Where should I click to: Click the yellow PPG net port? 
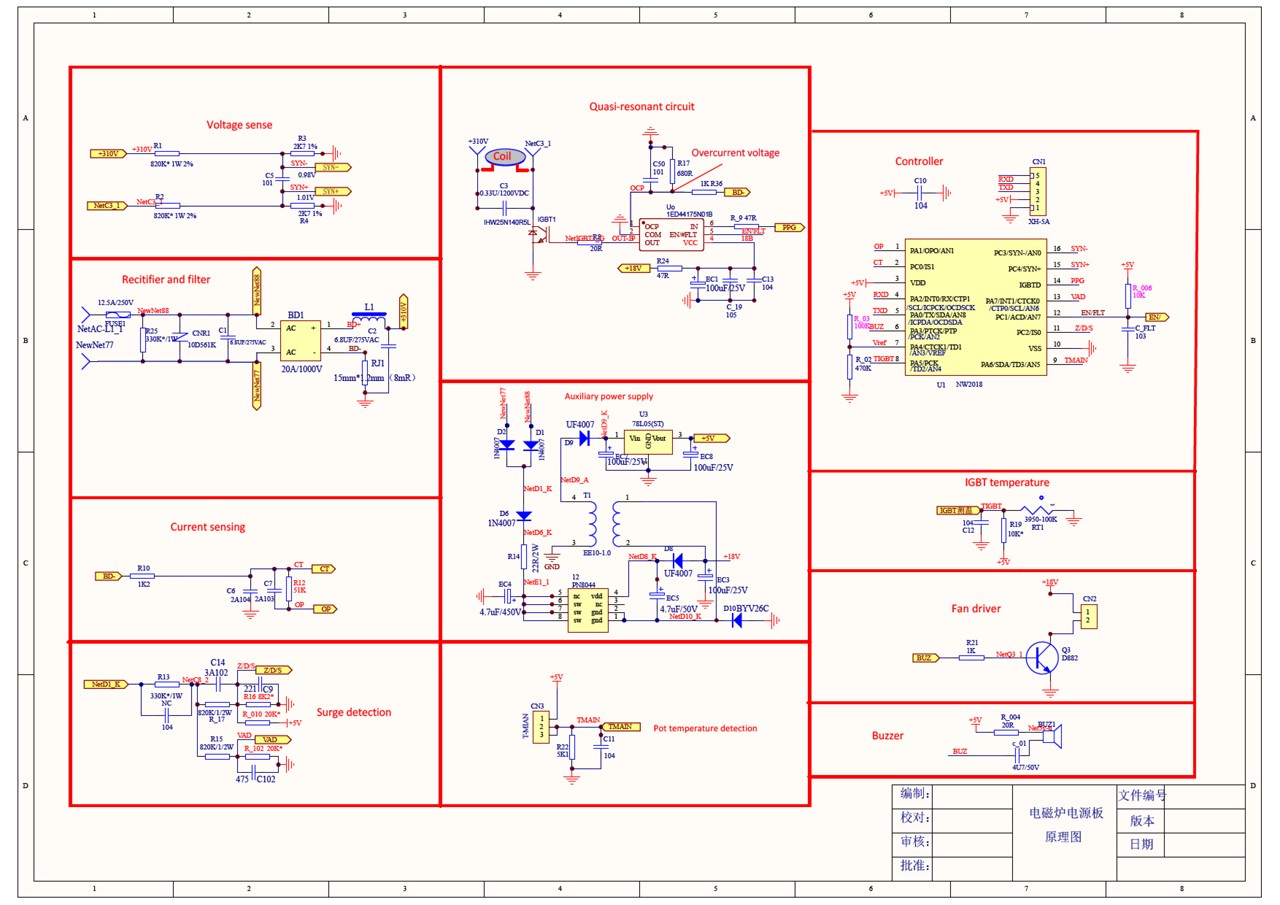tap(789, 227)
